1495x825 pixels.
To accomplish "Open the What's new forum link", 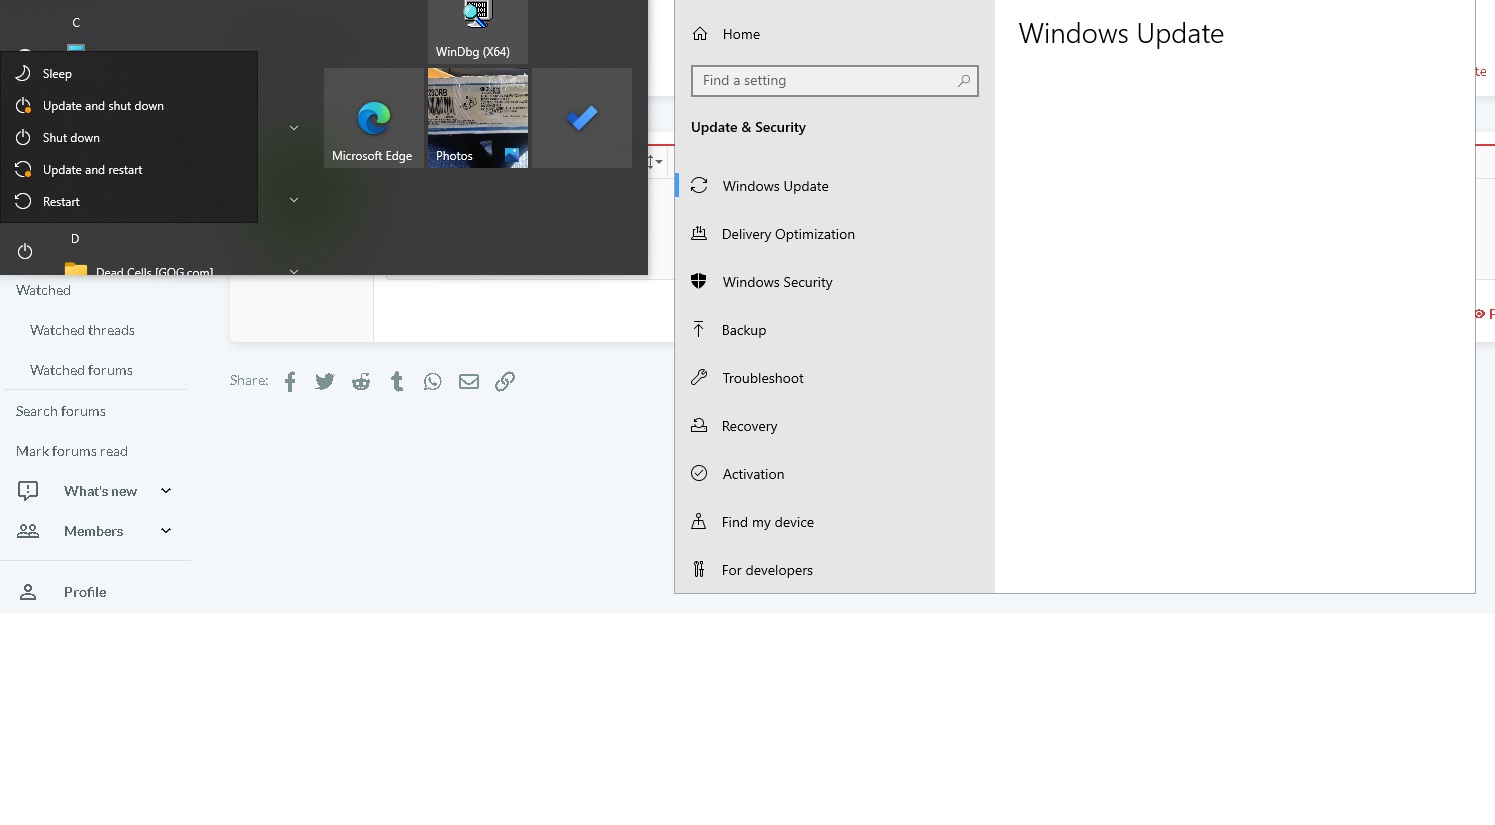I will pos(100,492).
